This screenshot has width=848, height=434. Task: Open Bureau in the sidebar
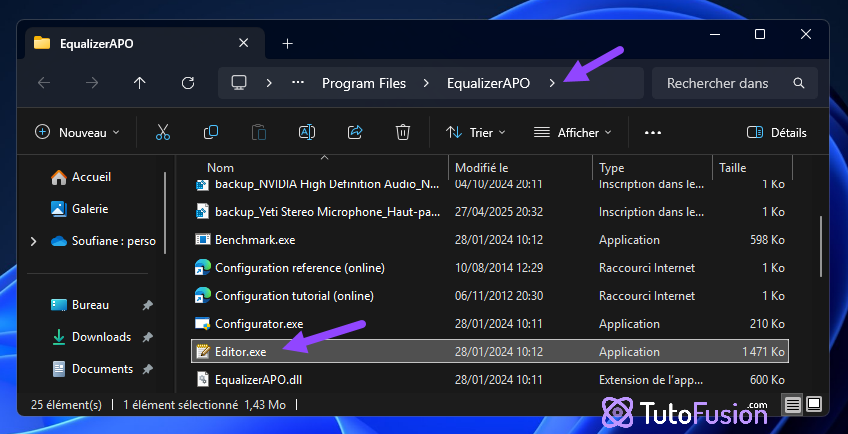coord(80,305)
